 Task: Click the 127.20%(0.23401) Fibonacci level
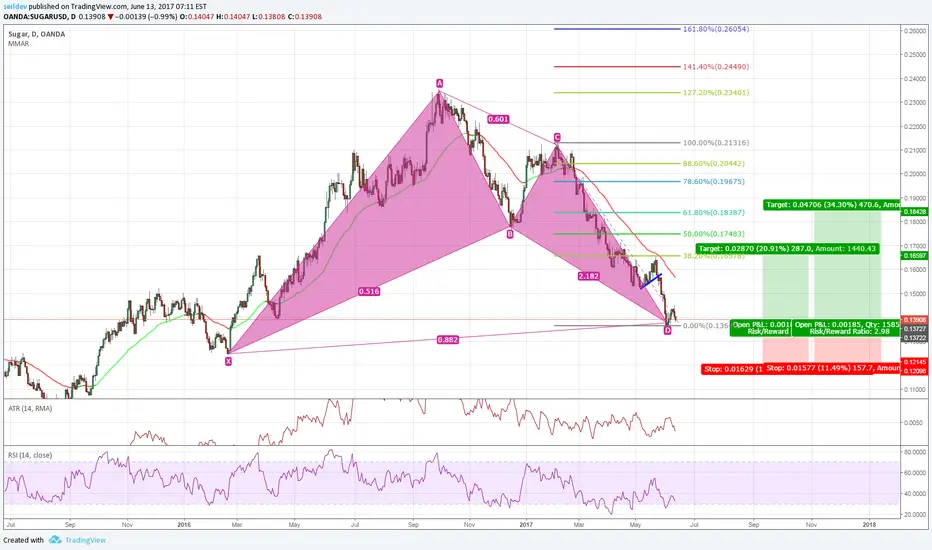pyautogui.click(x=716, y=92)
